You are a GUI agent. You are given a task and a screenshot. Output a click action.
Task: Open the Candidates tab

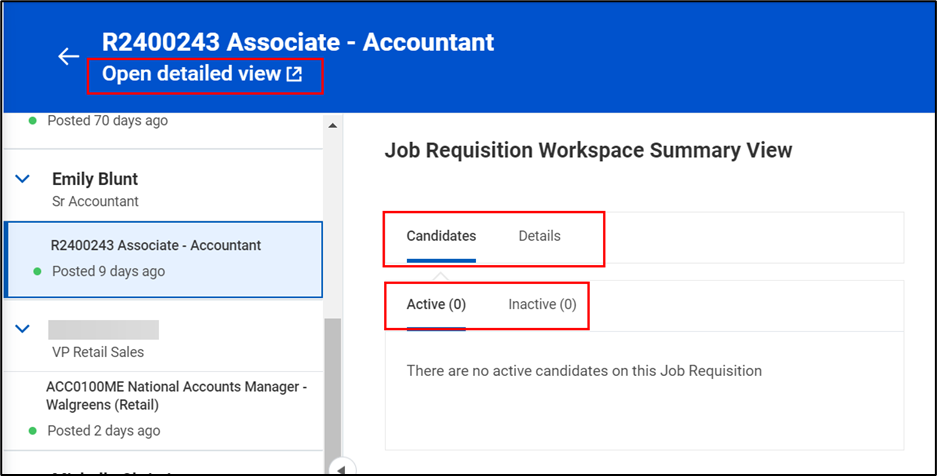pyautogui.click(x=441, y=236)
